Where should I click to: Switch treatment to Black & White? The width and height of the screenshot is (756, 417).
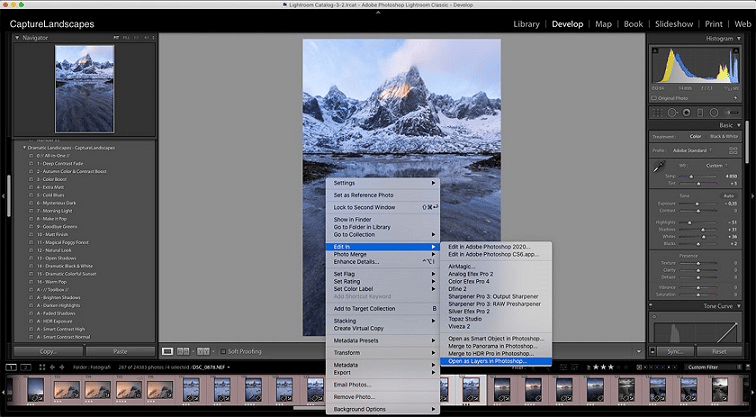pyautogui.click(x=724, y=136)
